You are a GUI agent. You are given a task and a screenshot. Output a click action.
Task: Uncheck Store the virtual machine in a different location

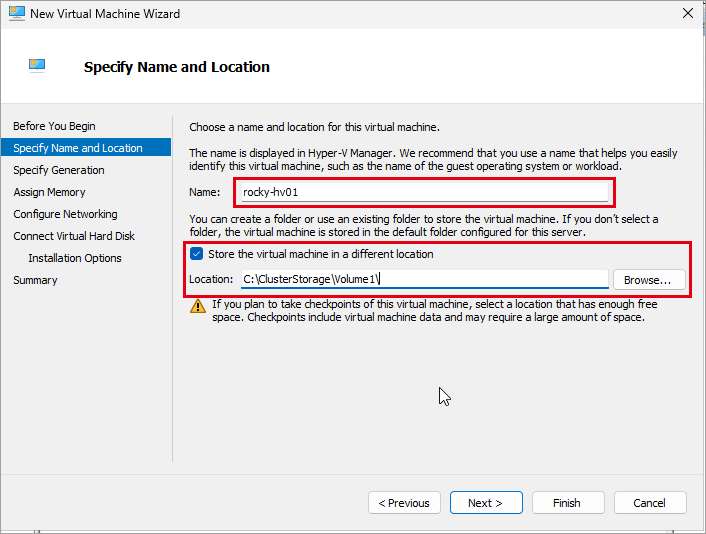click(x=196, y=254)
